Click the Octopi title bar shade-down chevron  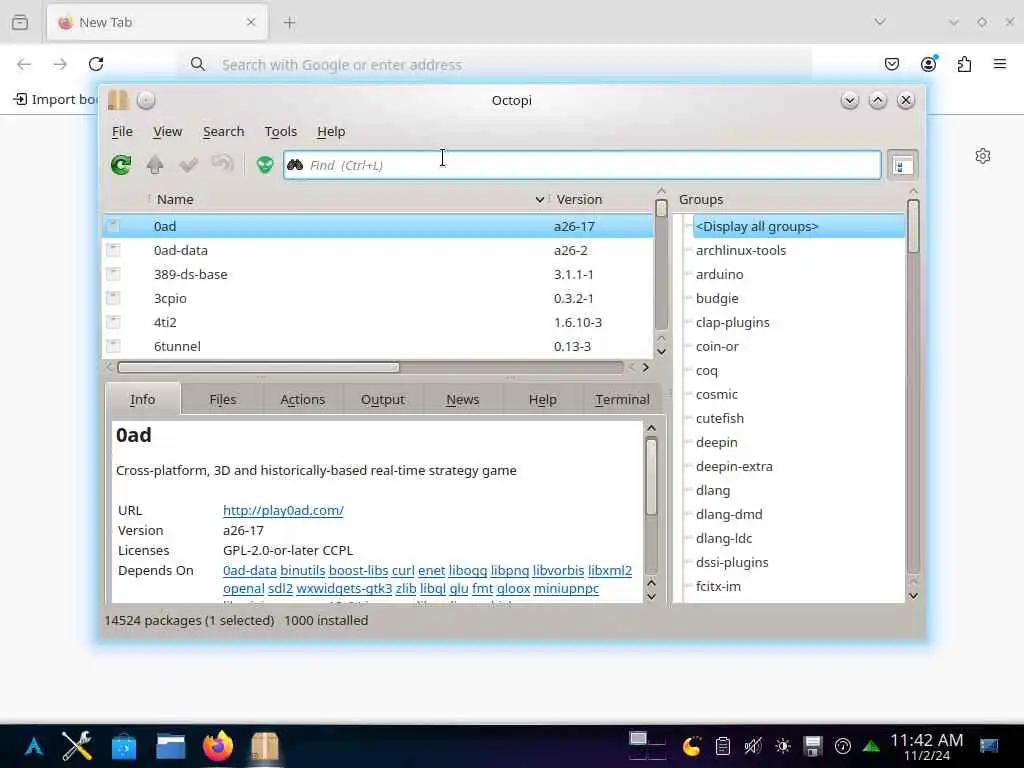pyautogui.click(x=850, y=100)
